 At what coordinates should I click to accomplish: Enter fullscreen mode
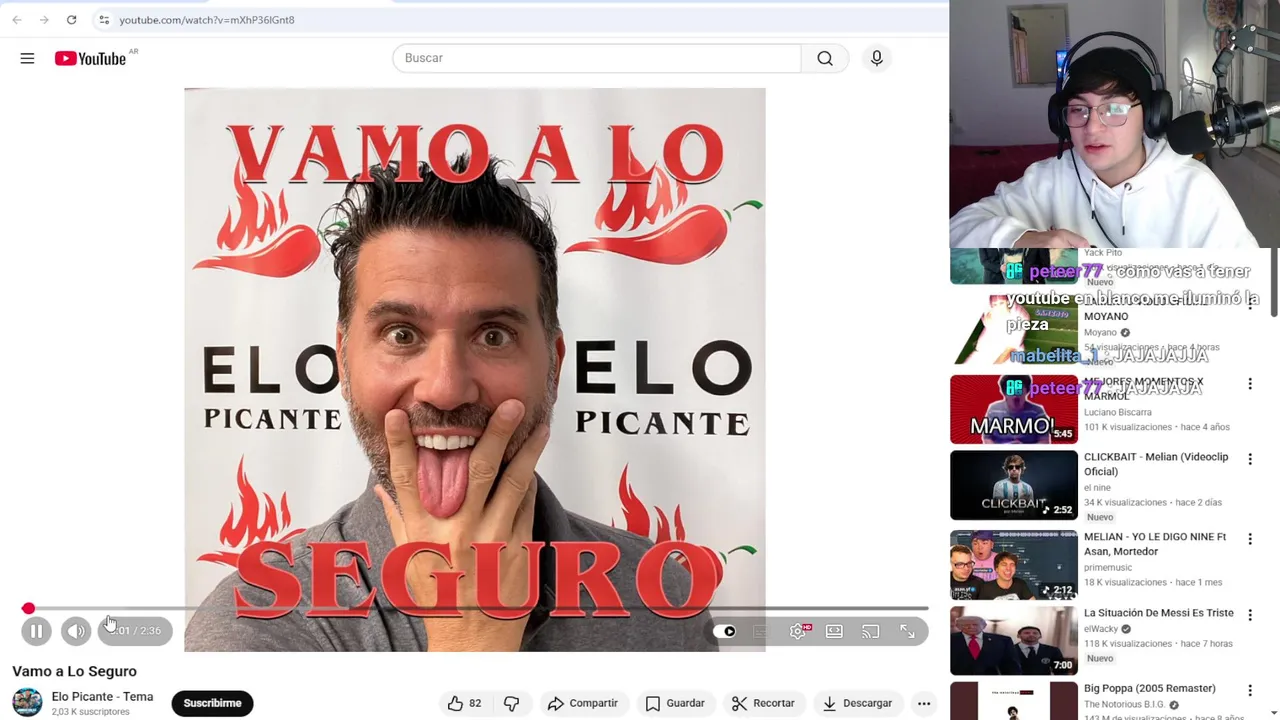point(907,632)
